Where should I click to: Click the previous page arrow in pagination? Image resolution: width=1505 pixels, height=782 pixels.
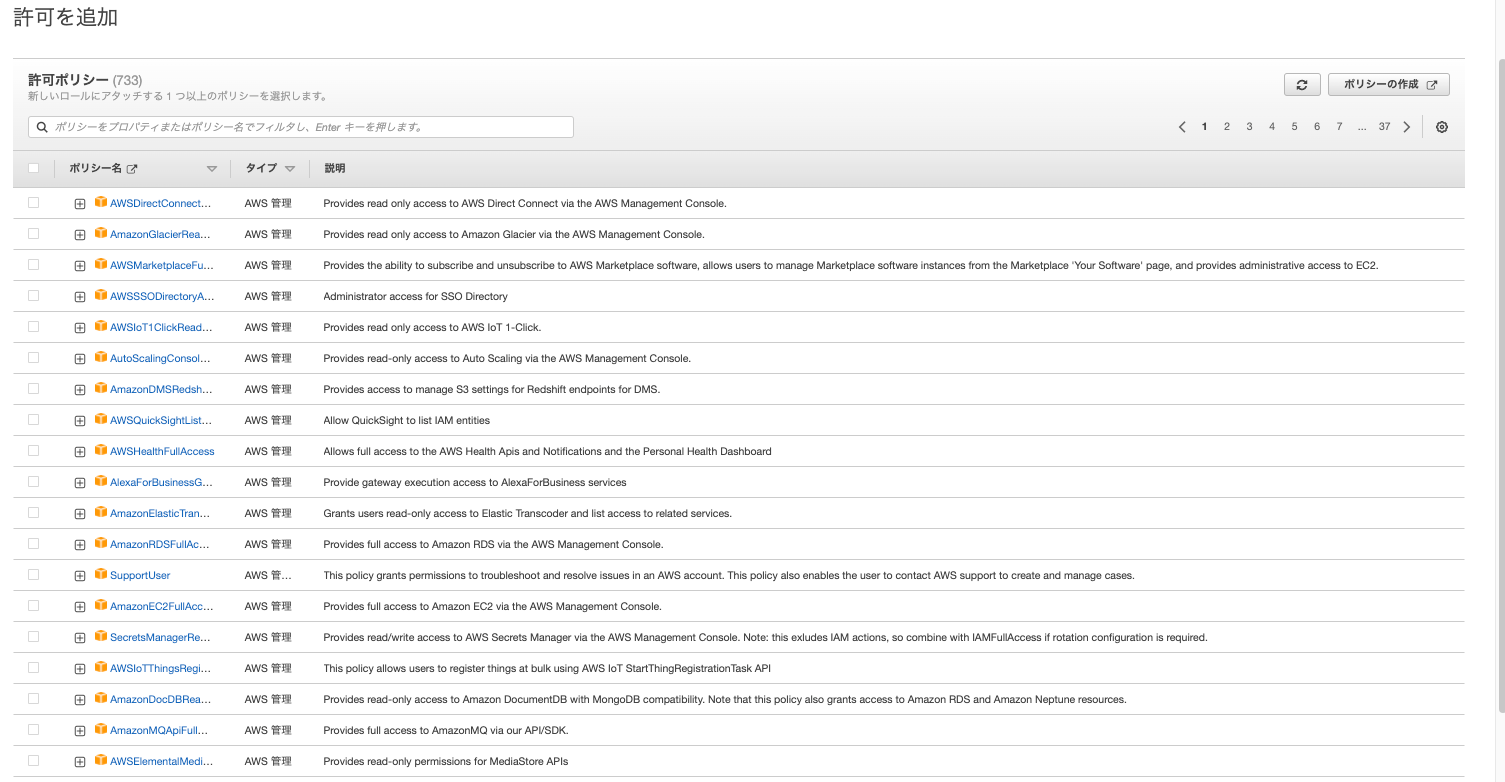[1182, 127]
